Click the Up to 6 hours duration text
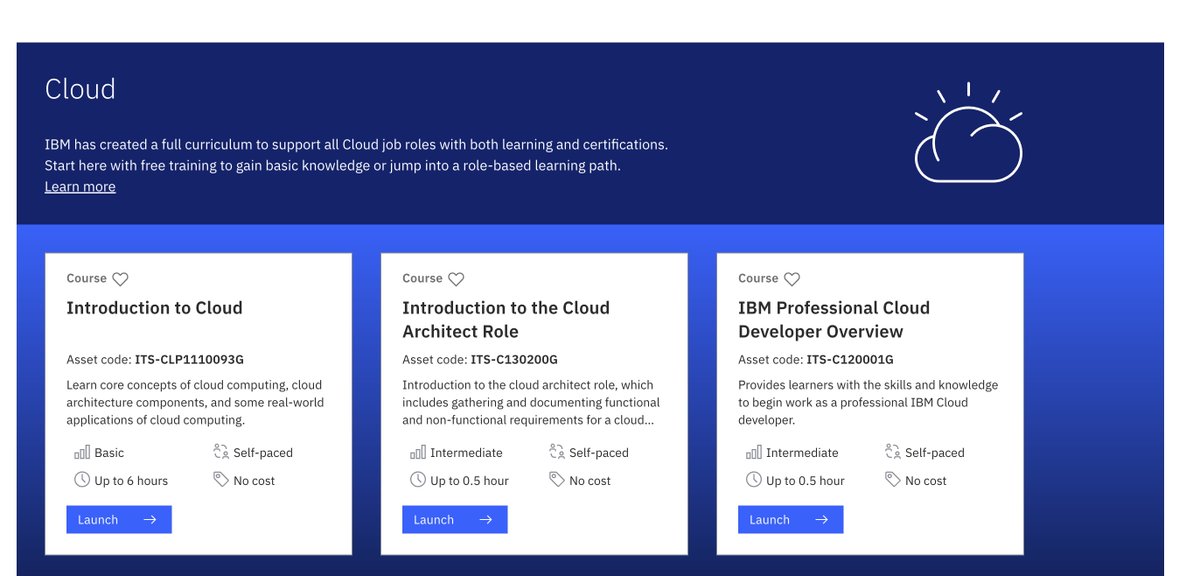 [x=131, y=481]
